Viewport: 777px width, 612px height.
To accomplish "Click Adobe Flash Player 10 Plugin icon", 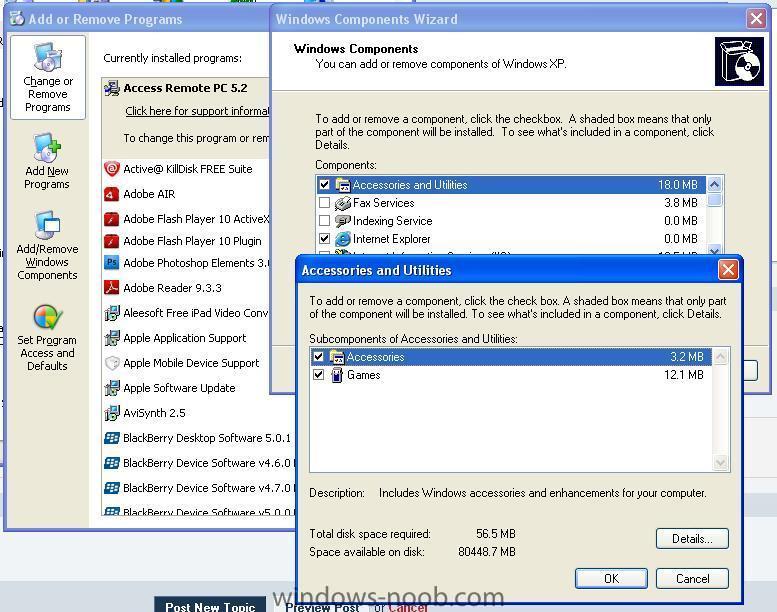I will [111, 241].
